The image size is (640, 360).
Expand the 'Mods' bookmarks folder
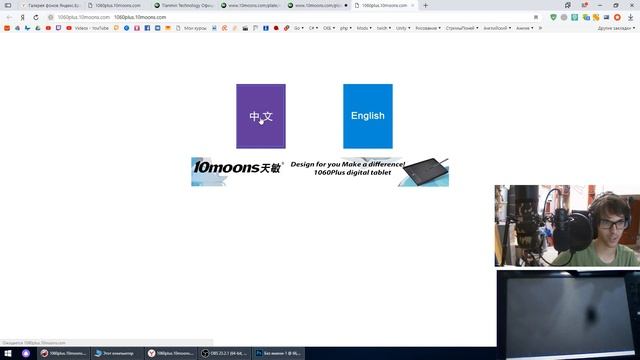(364, 28)
